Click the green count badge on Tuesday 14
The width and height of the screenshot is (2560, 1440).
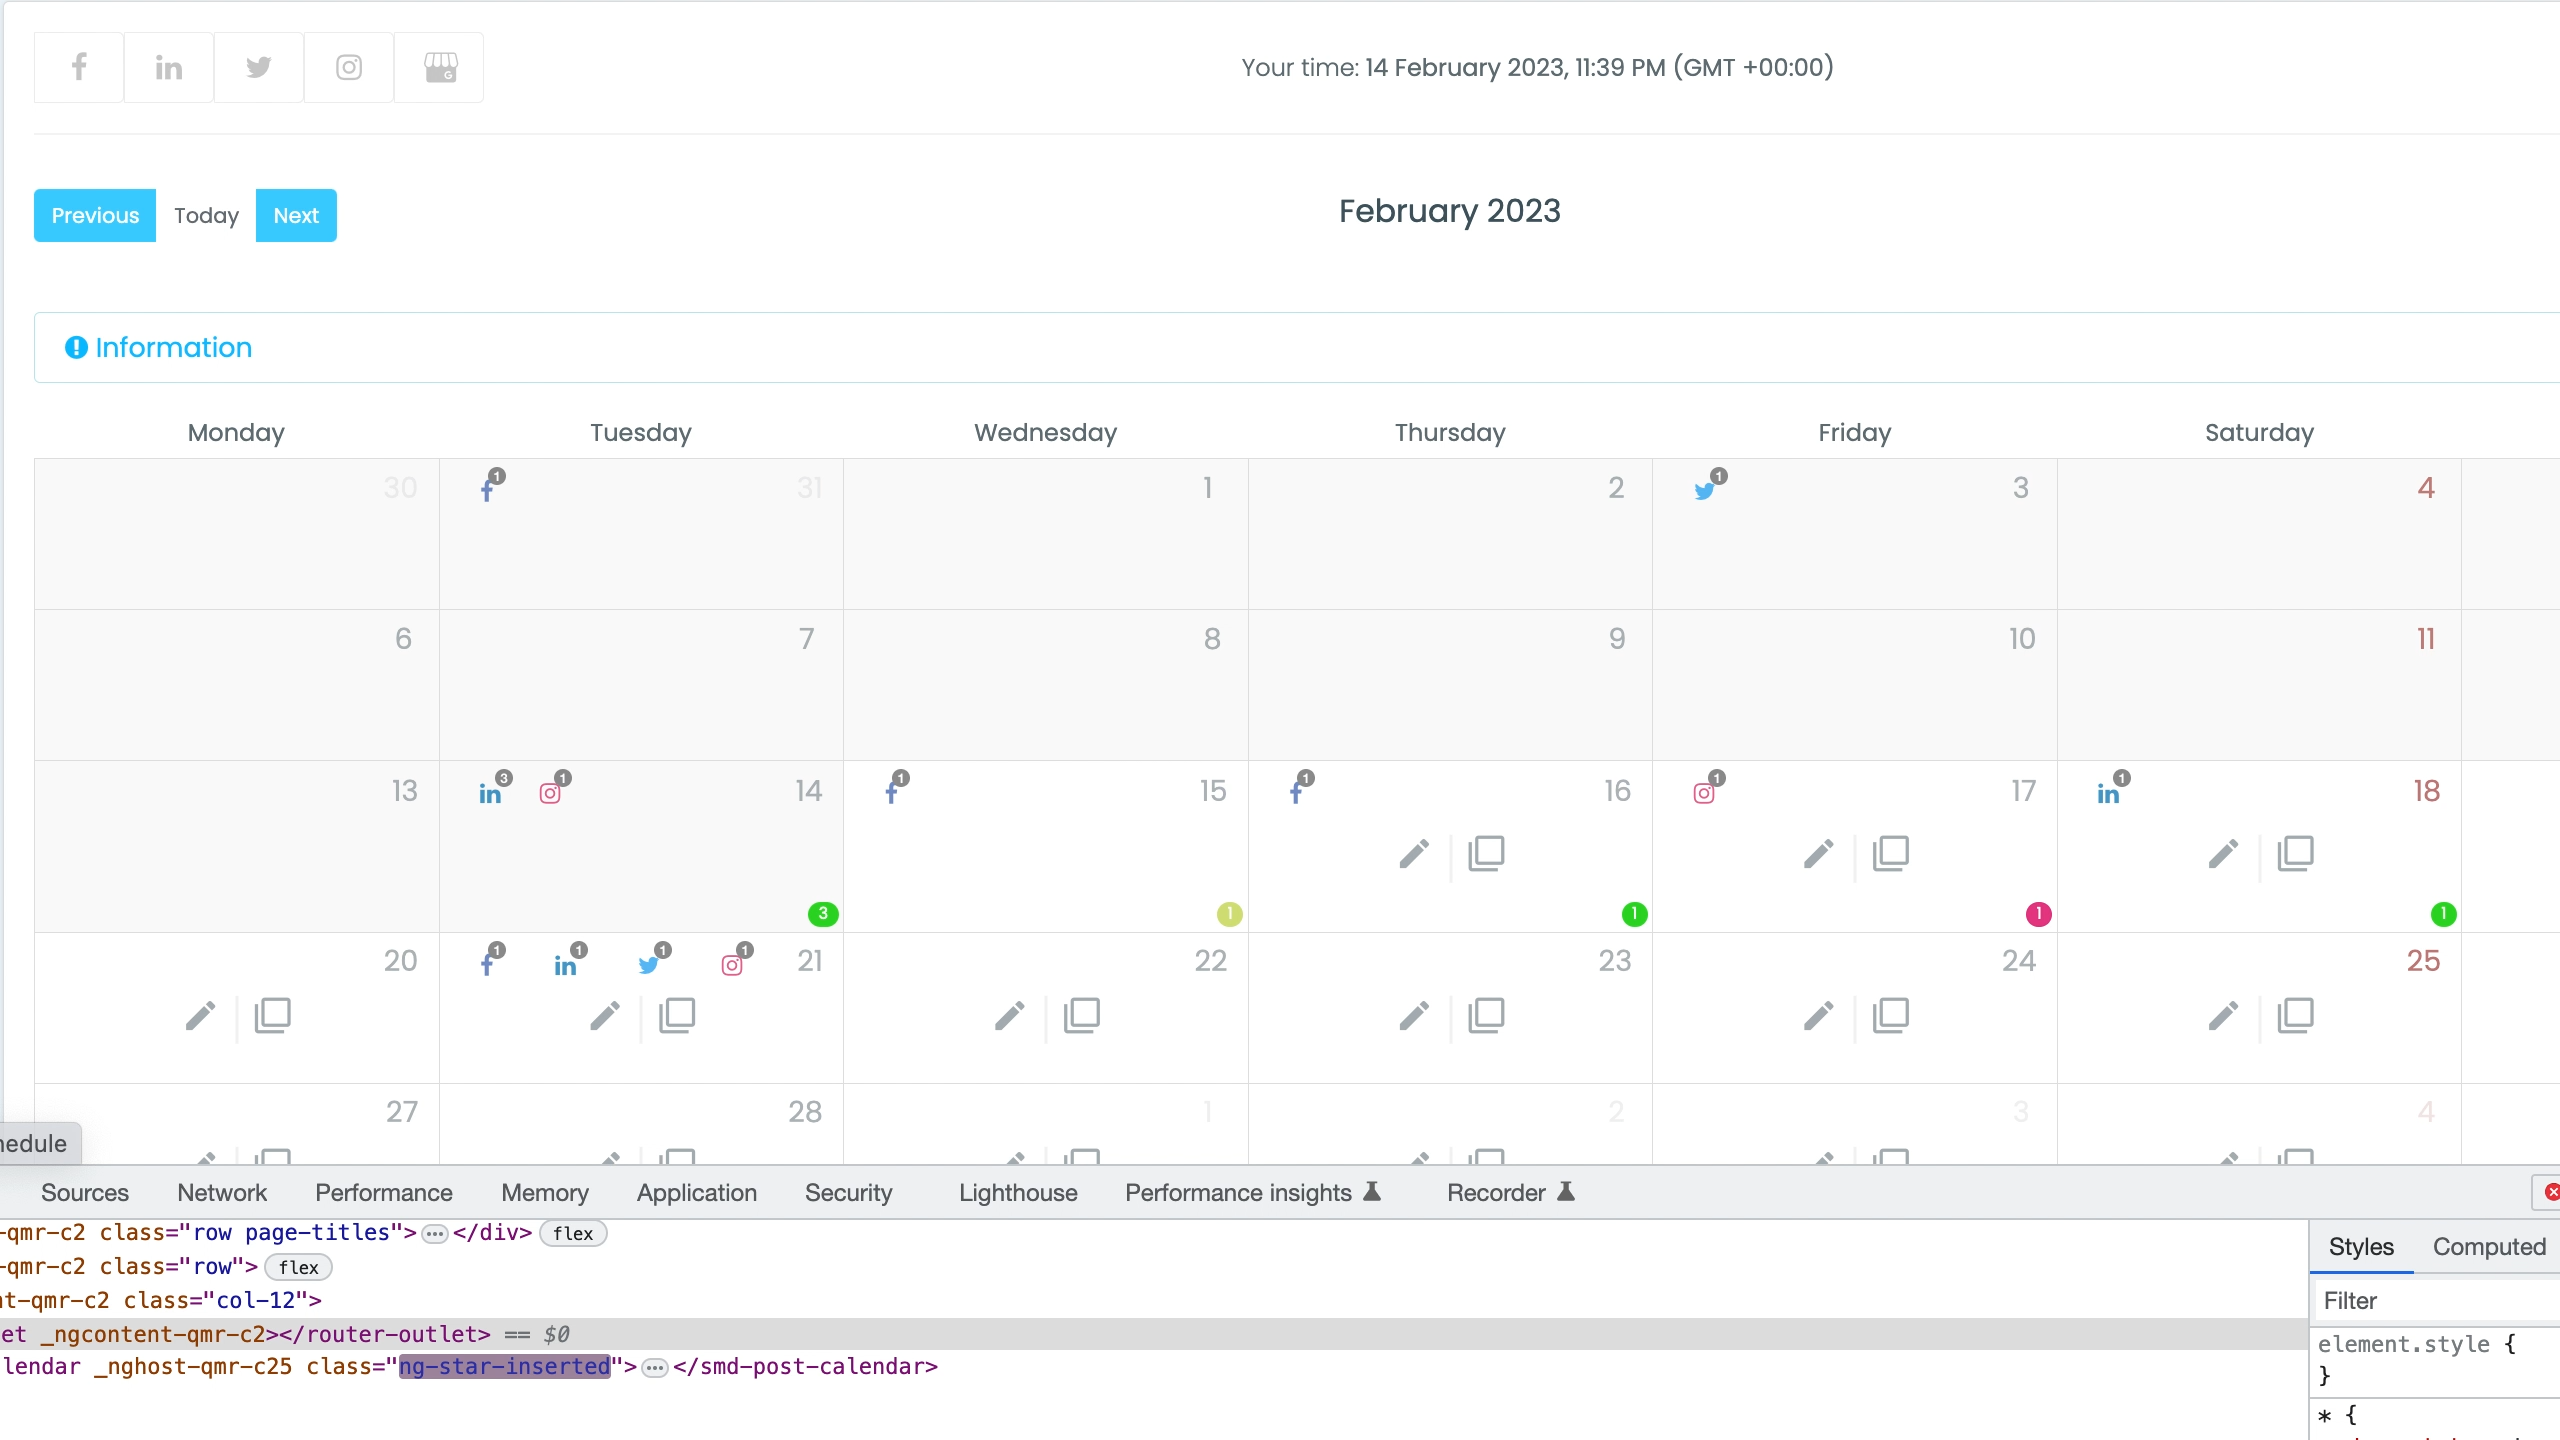click(x=823, y=913)
